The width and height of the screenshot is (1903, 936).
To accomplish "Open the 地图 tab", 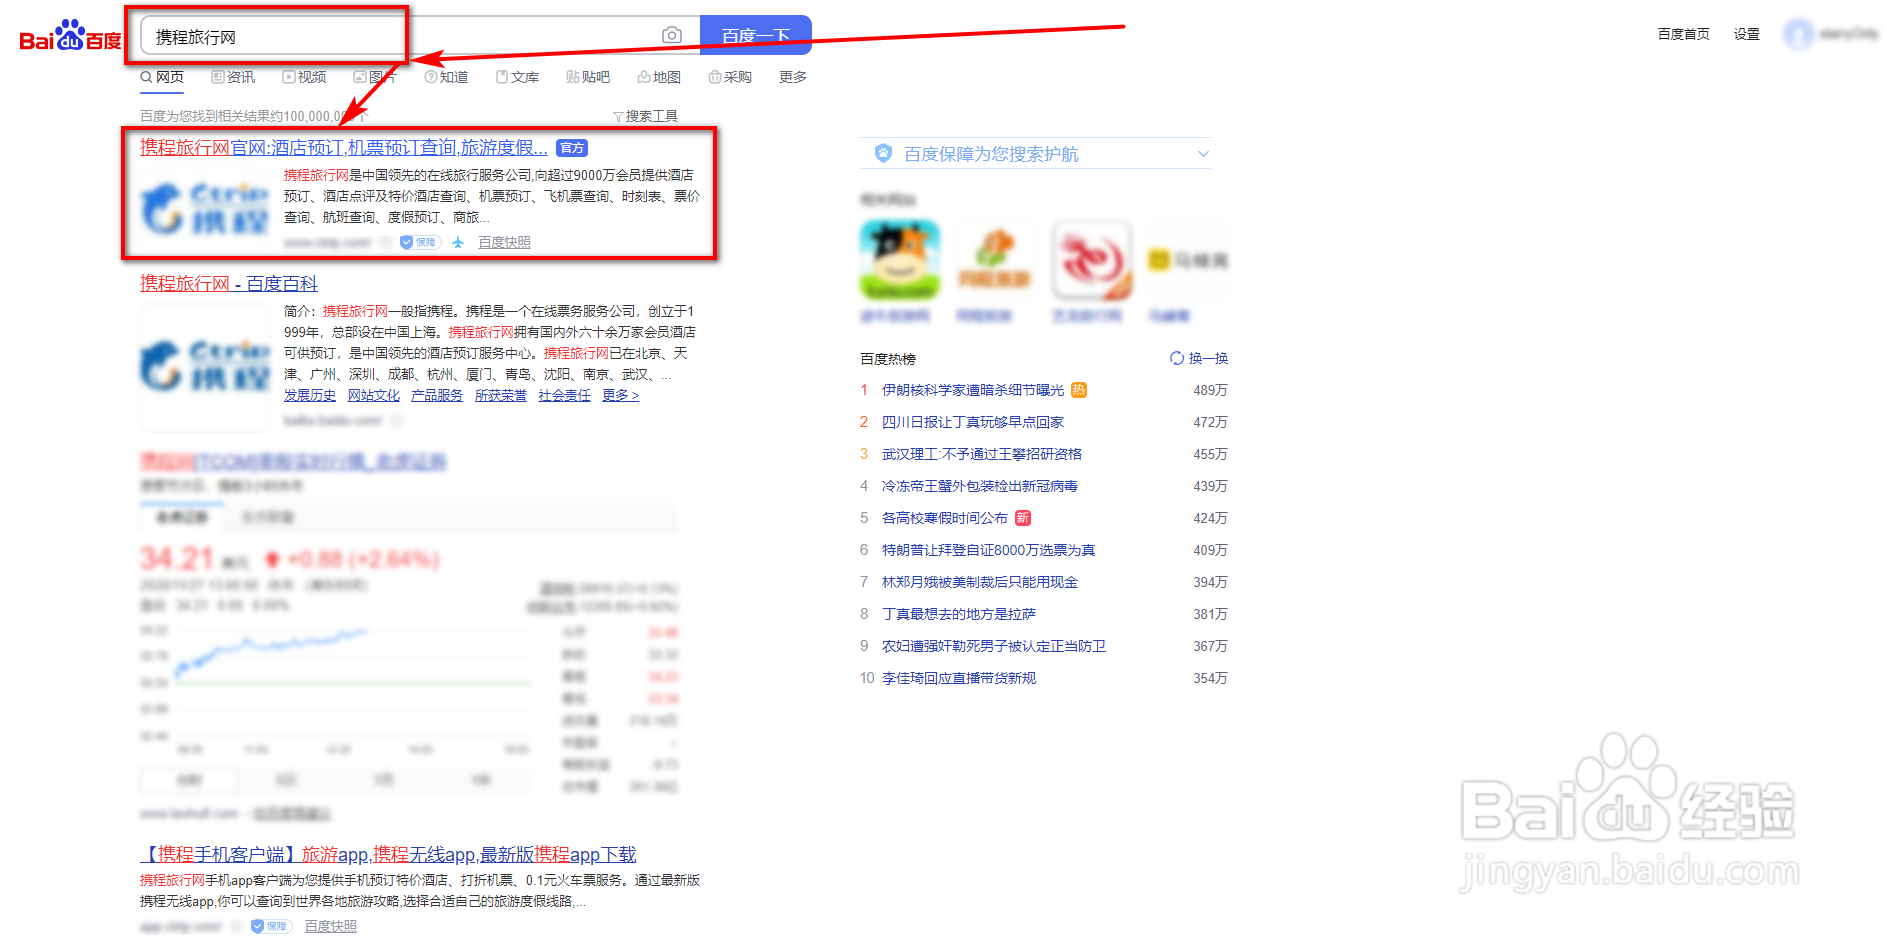I will [659, 77].
